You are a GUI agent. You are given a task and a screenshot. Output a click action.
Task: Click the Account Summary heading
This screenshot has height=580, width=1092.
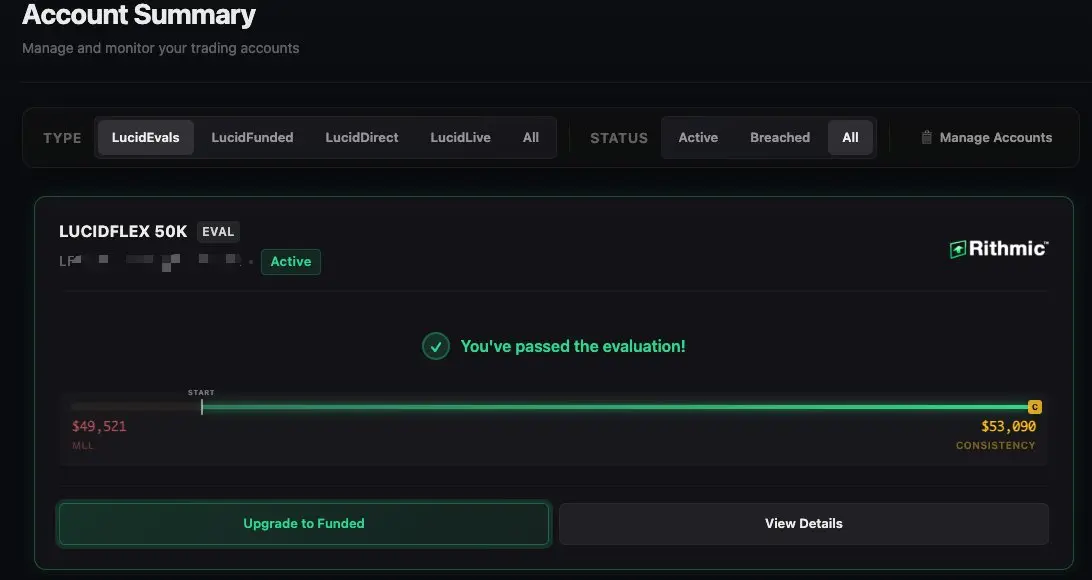(x=139, y=15)
